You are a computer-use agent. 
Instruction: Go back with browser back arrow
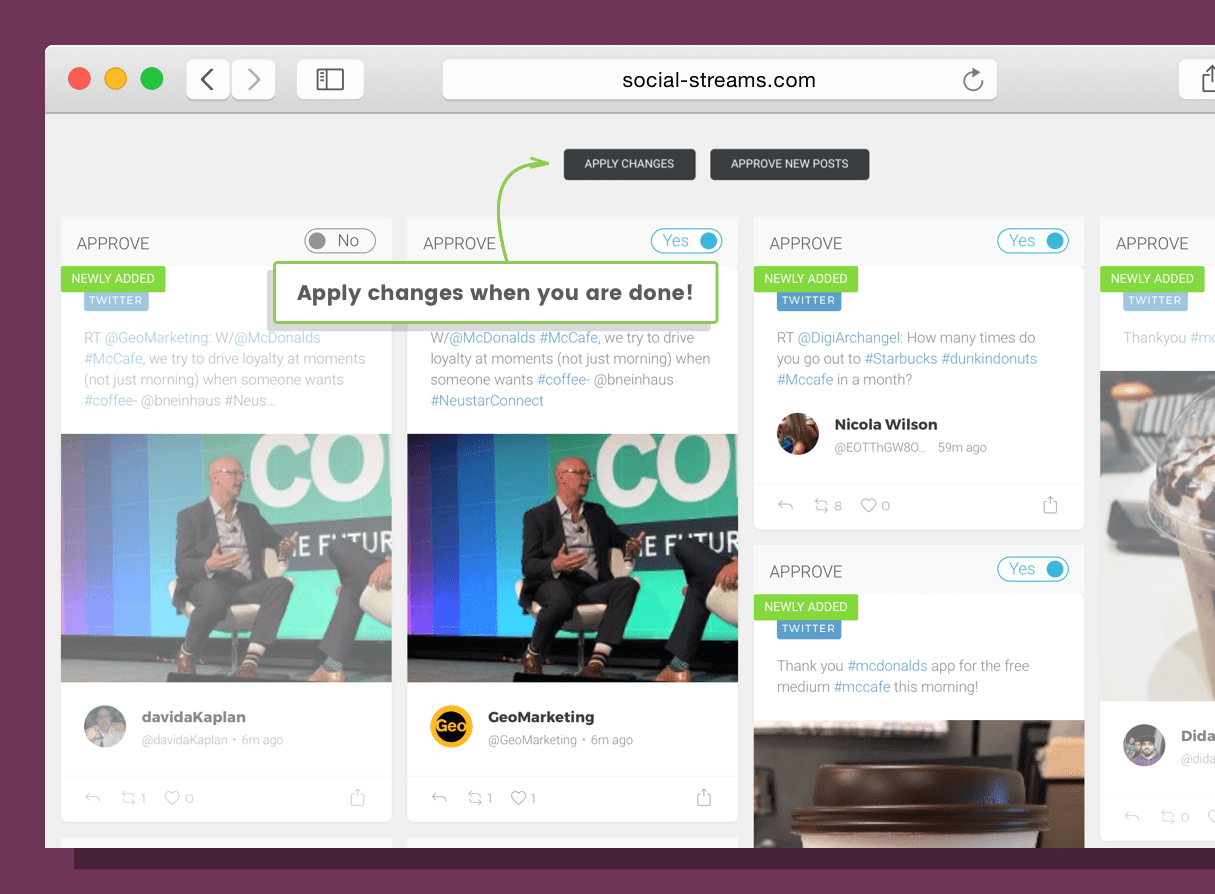coord(208,80)
